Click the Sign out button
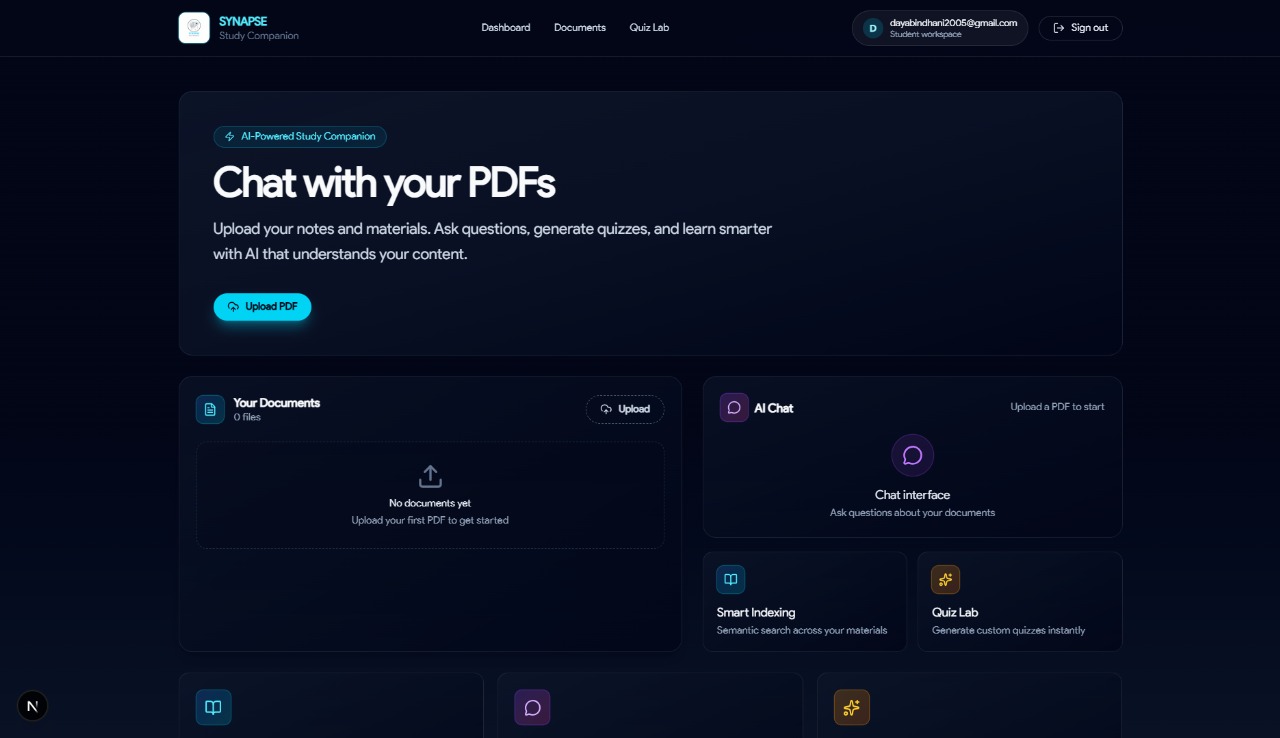The image size is (1280, 738). [x=1080, y=28]
